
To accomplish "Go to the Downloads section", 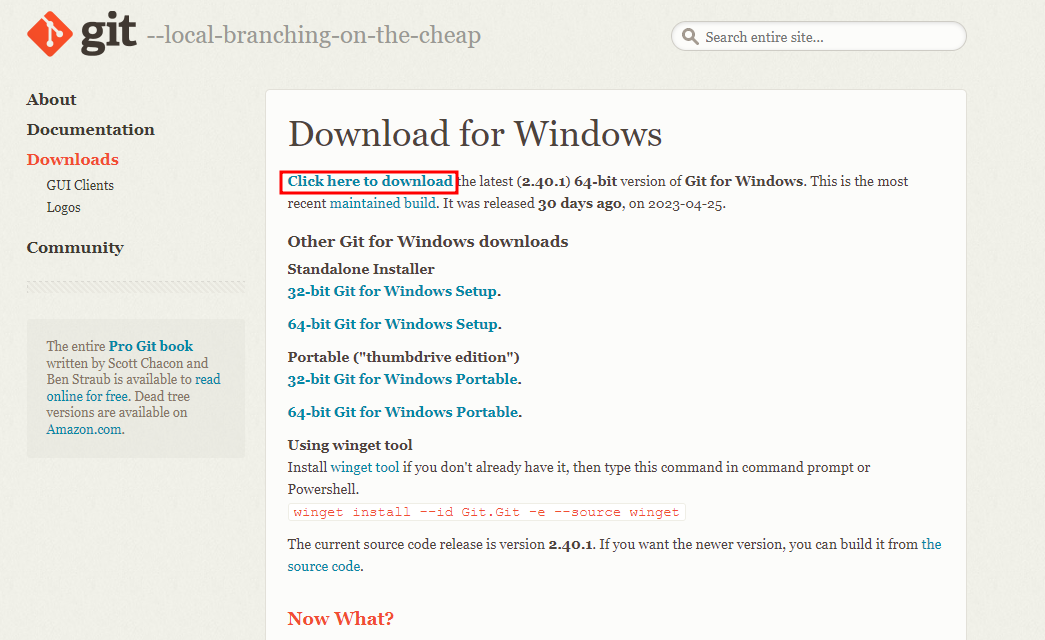I will tap(73, 159).
